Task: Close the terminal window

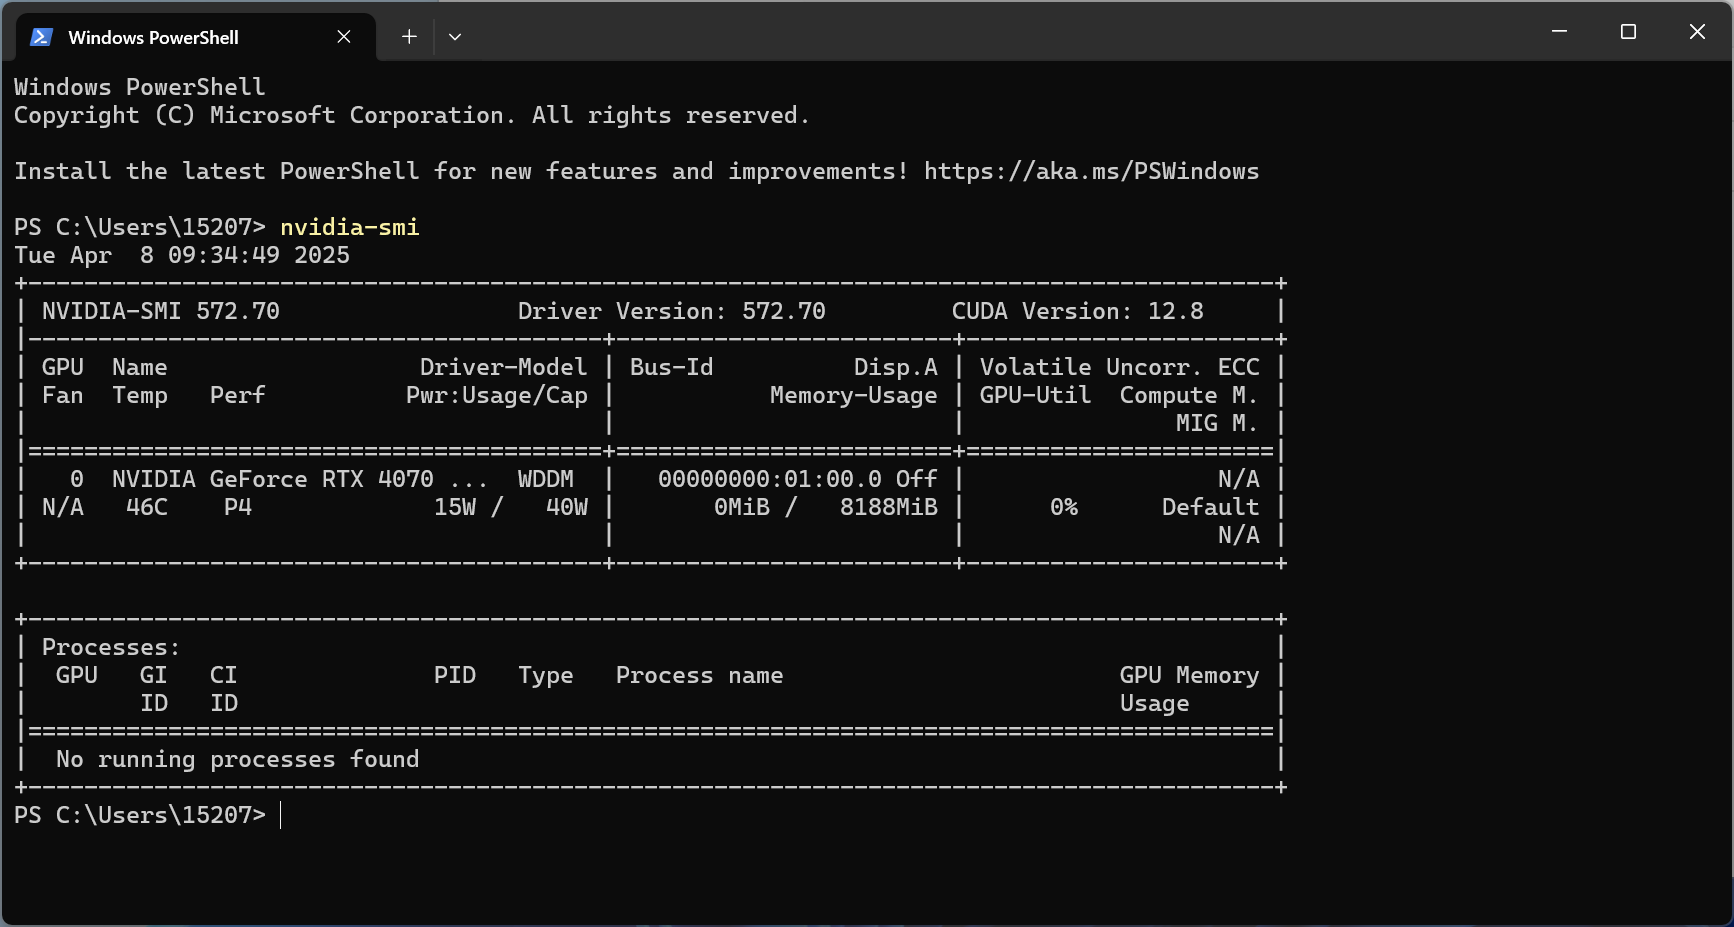Action: [1697, 32]
